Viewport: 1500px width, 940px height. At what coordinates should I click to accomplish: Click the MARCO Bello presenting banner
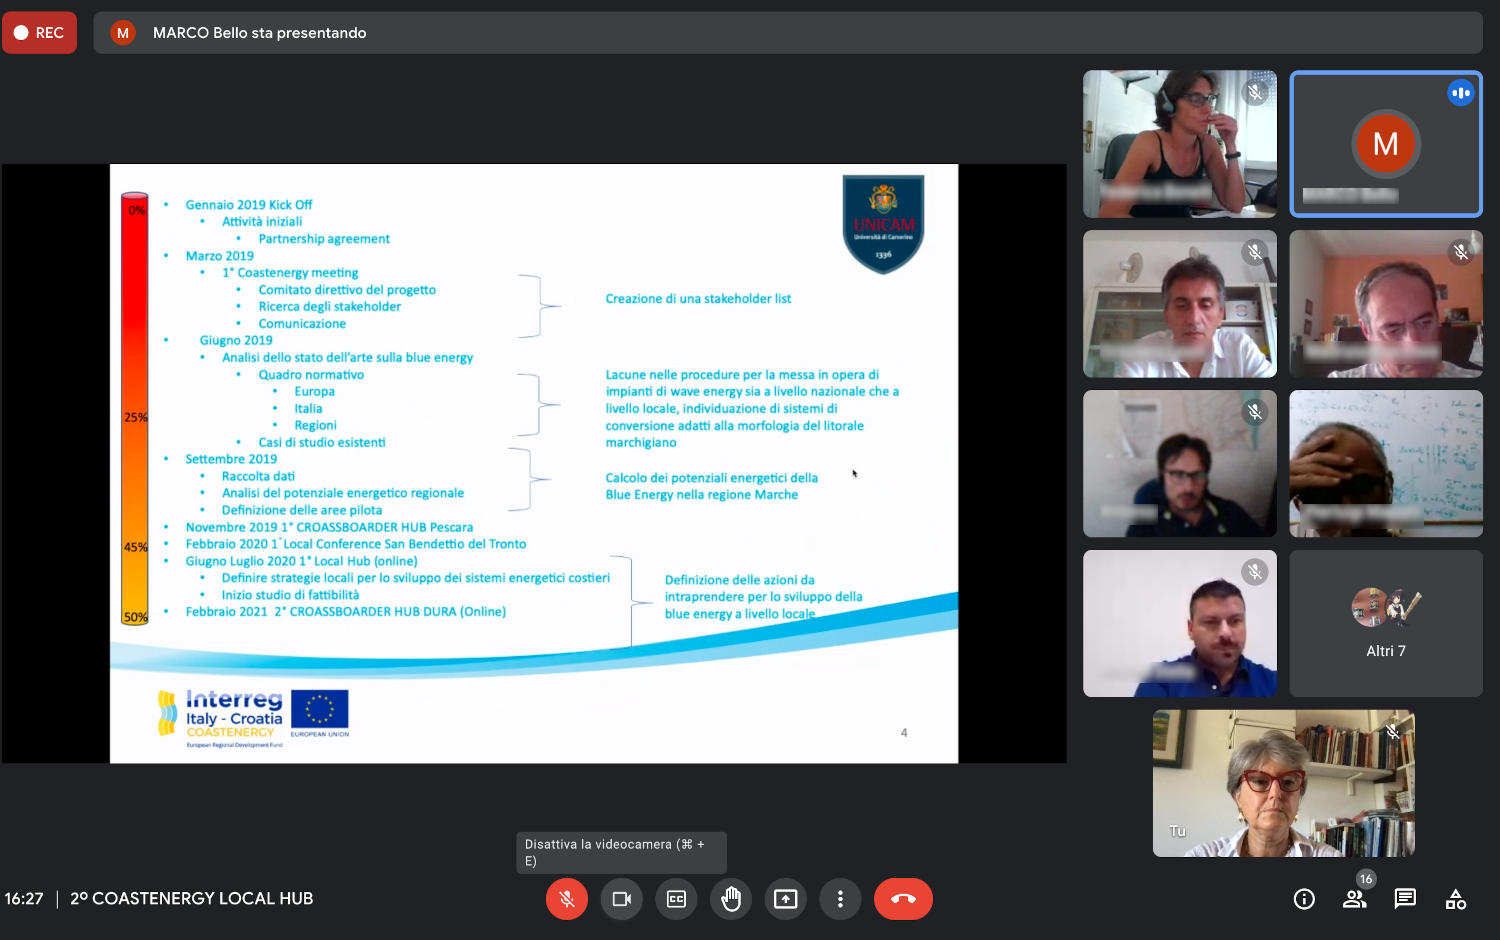pyautogui.click(x=259, y=33)
